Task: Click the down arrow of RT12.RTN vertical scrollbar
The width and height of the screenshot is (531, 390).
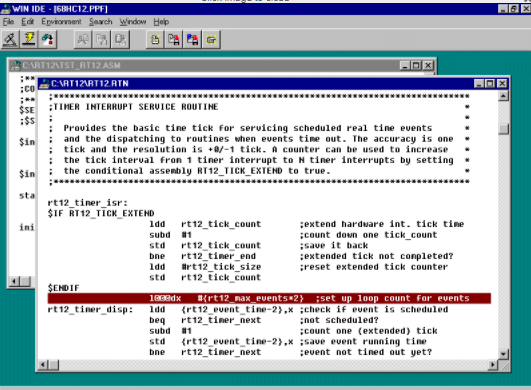Action: pos(504,354)
